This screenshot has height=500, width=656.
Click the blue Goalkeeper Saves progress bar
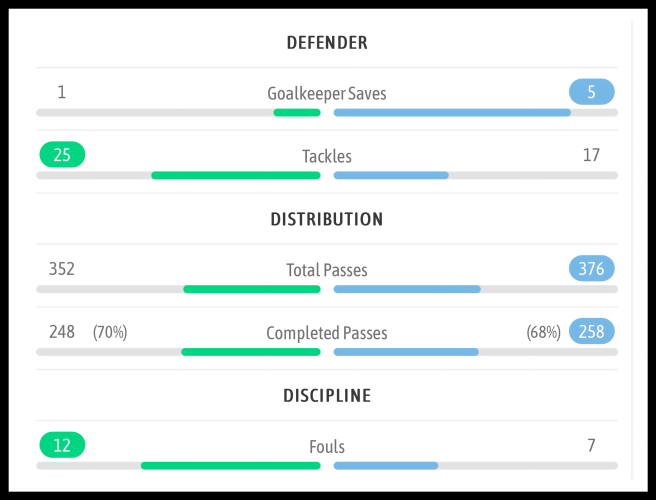(x=452, y=113)
